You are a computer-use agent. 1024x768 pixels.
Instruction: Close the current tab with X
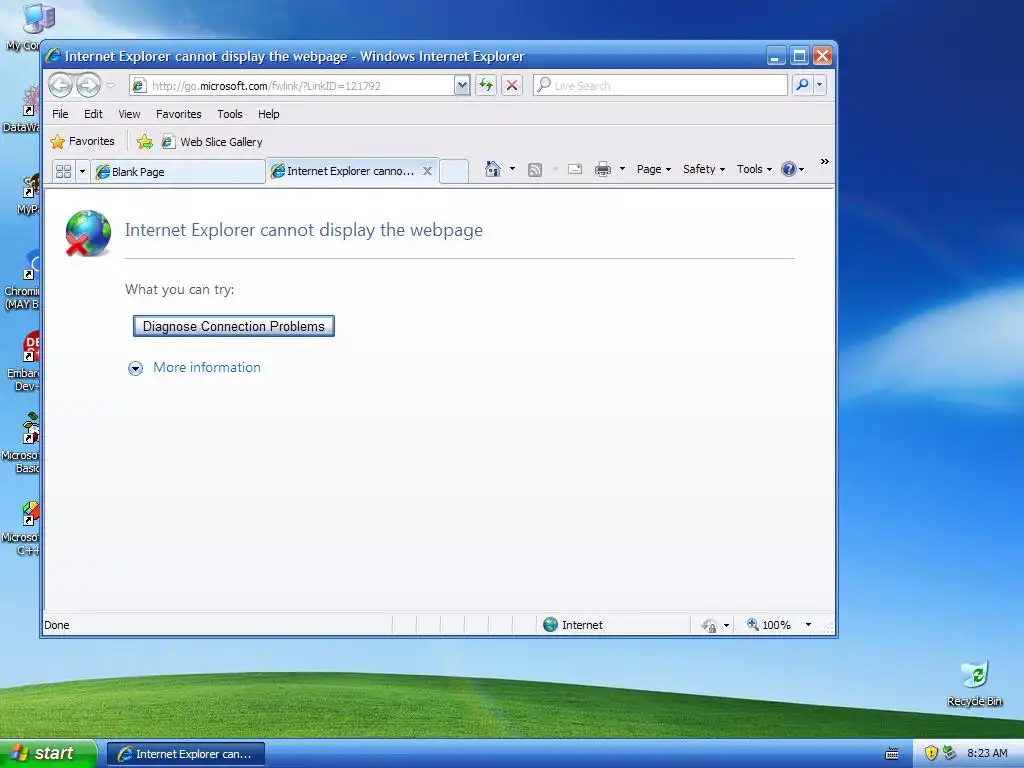[x=427, y=171]
